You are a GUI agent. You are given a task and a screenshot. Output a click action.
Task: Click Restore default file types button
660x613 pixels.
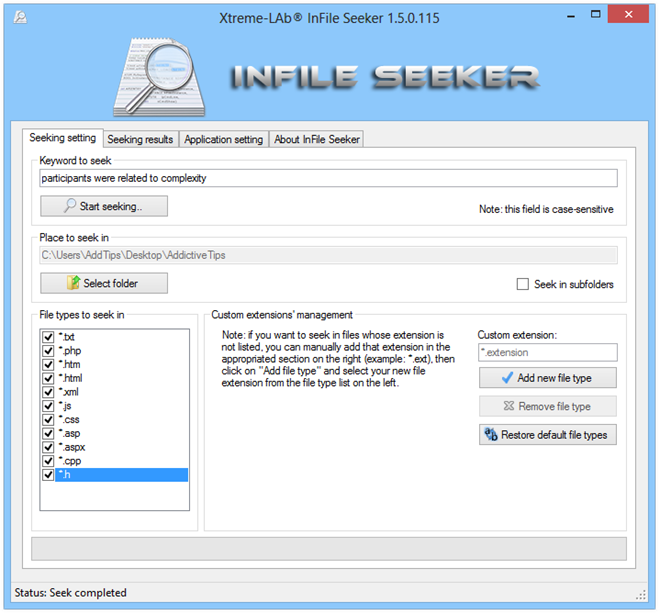point(548,434)
